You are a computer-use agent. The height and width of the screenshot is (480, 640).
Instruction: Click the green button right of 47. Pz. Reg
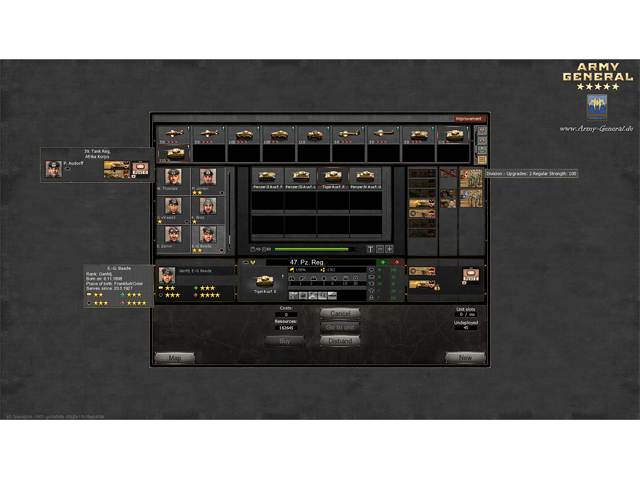383,262
